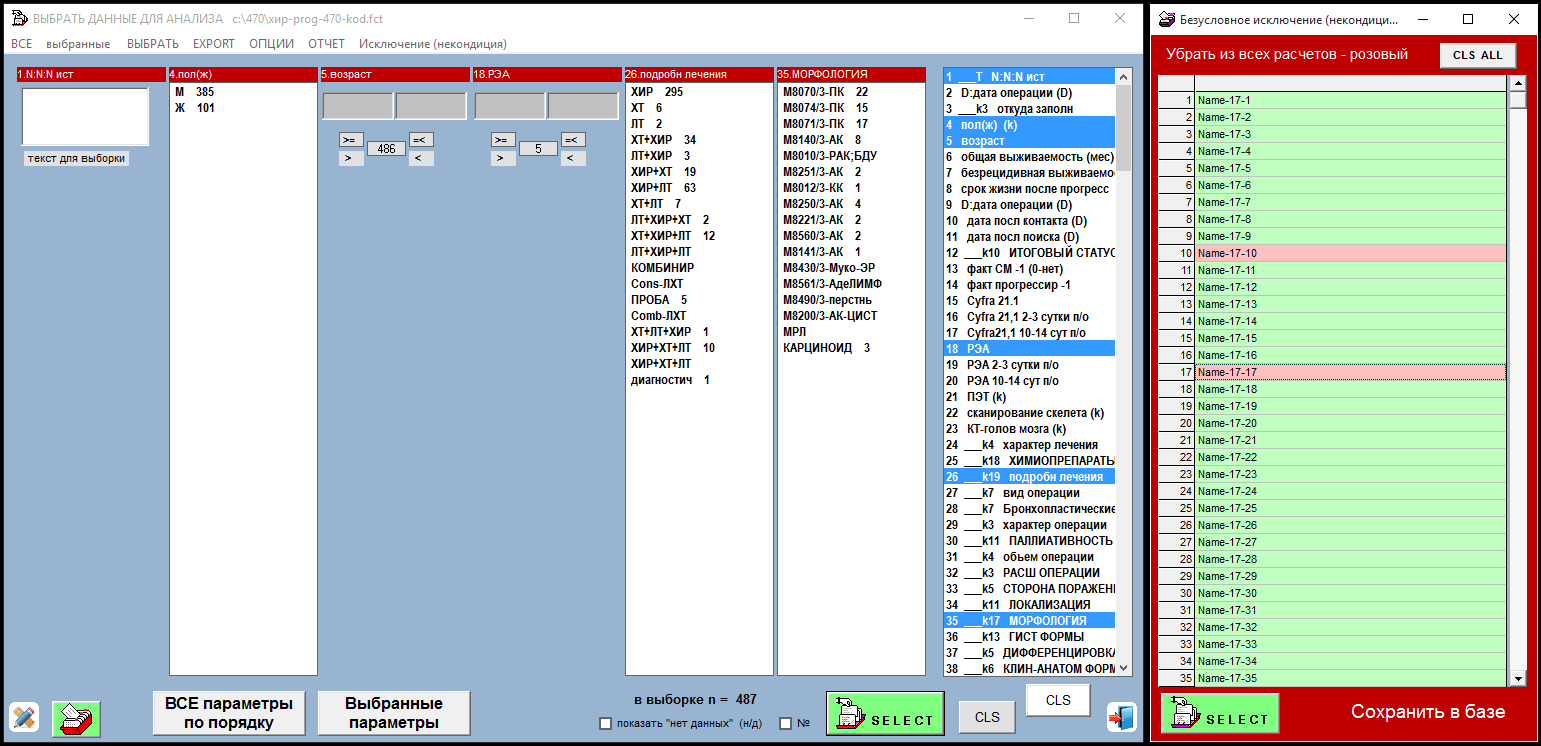Click app icon in main window title bar
This screenshot has height=746, width=1541.
(18, 18)
